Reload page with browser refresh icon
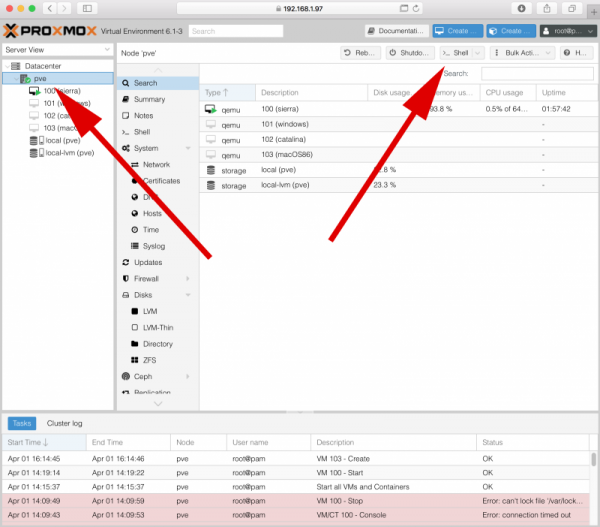The image size is (600, 527). 416,8
